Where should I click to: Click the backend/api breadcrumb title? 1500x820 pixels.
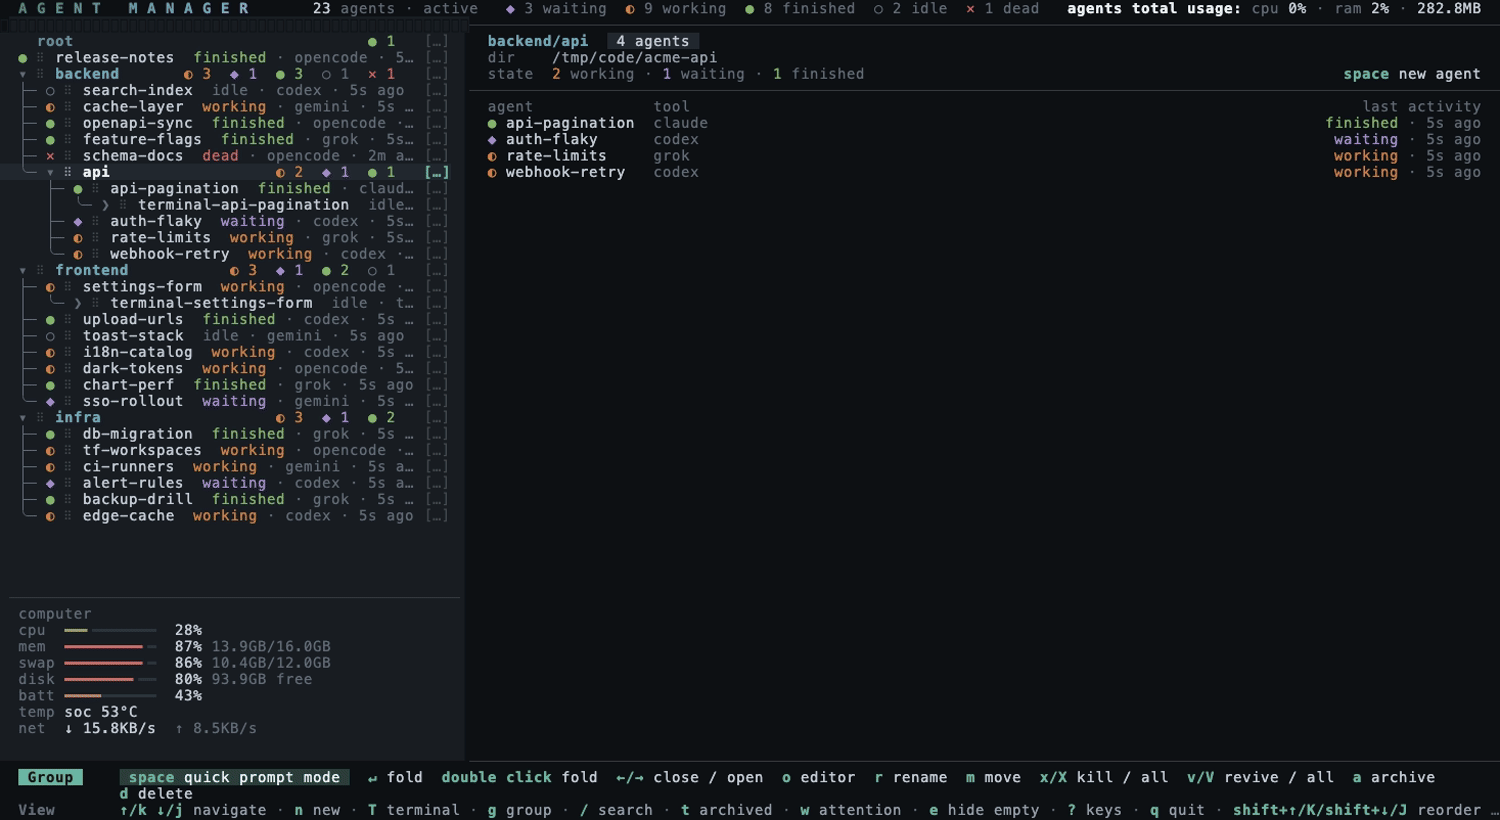coord(538,41)
